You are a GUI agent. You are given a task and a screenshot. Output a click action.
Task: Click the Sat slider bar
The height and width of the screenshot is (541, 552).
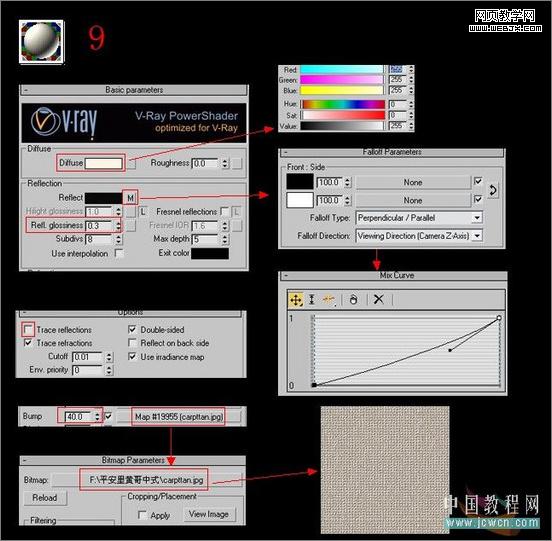pyautogui.click(x=343, y=115)
